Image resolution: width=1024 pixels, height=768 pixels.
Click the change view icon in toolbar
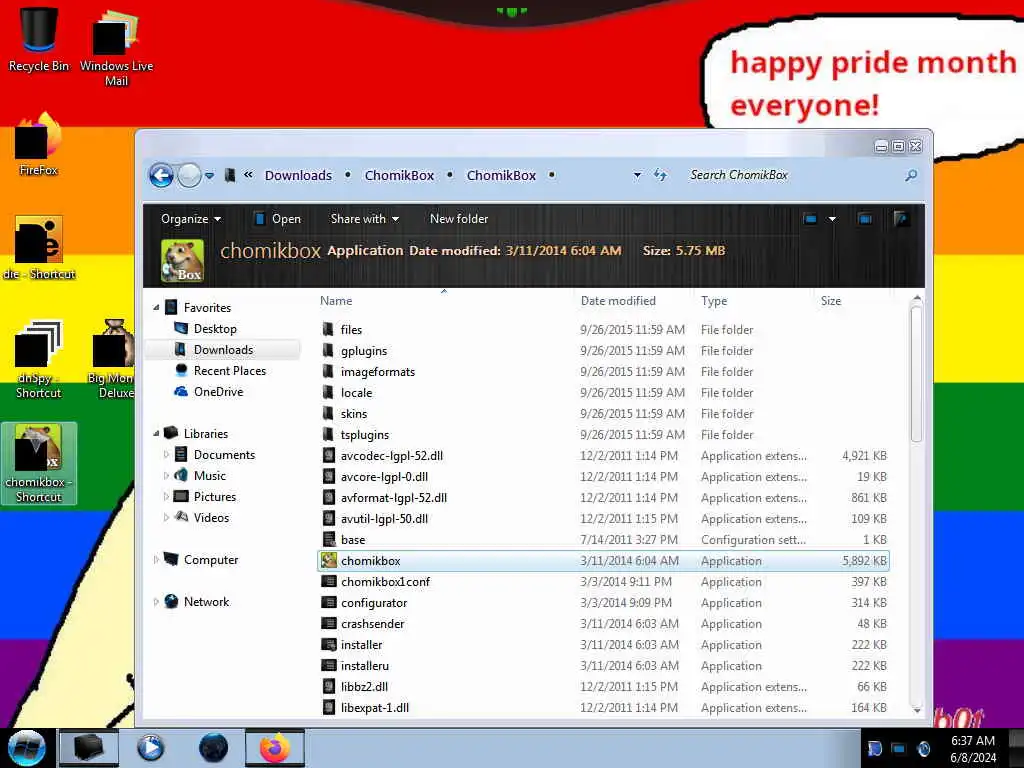[810, 219]
